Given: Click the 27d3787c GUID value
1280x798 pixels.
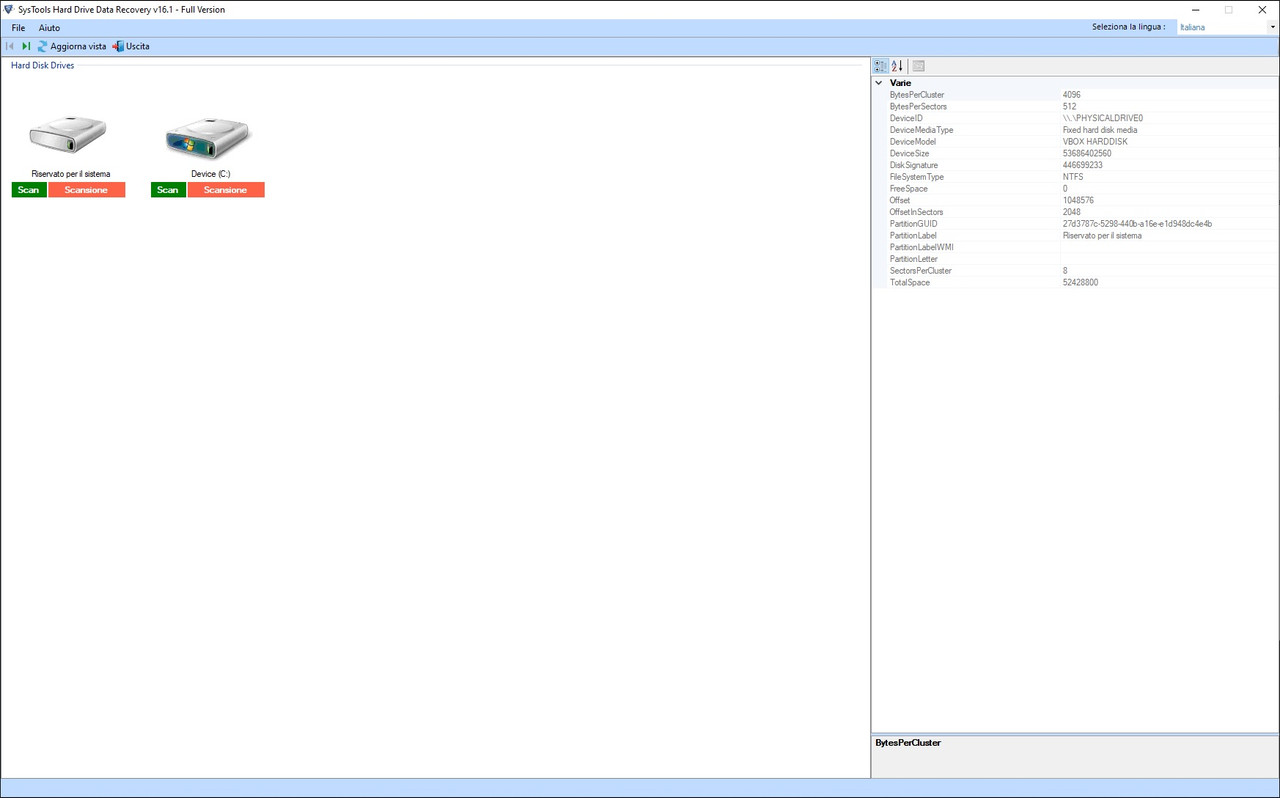Looking at the screenshot, I should click(1138, 224).
